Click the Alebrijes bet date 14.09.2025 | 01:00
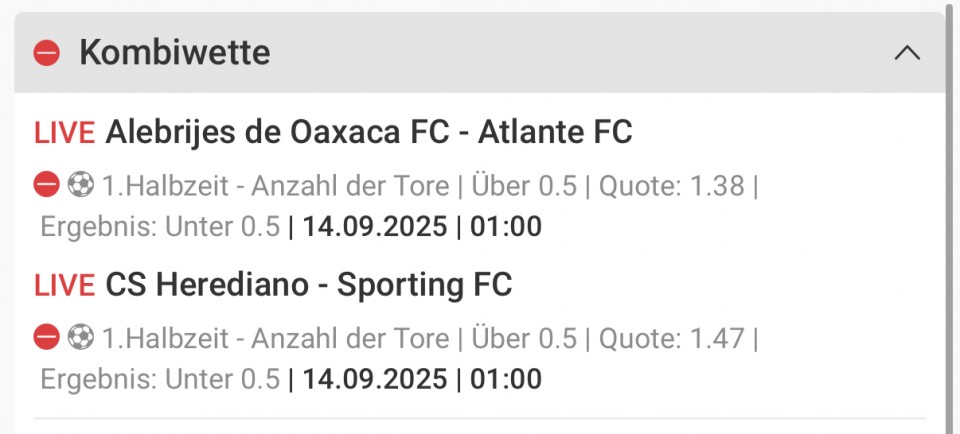The height and width of the screenshot is (434, 960). tap(422, 226)
